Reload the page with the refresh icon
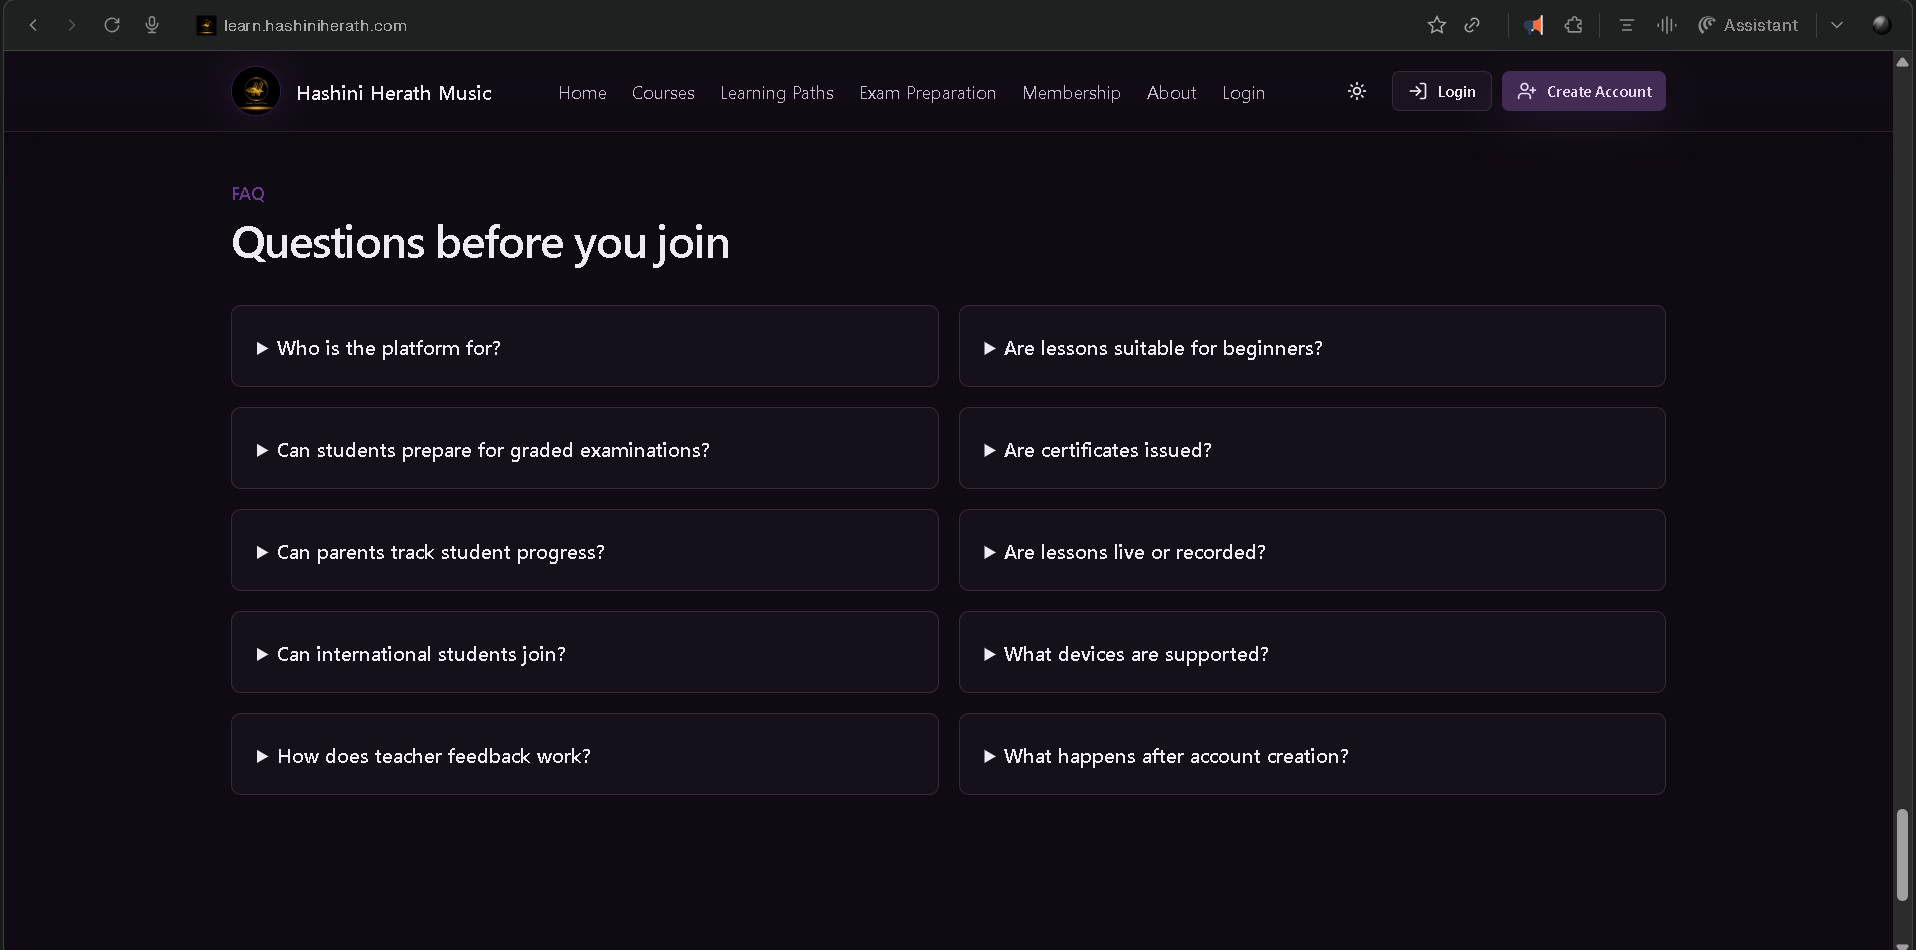The image size is (1916, 950). pyautogui.click(x=112, y=25)
